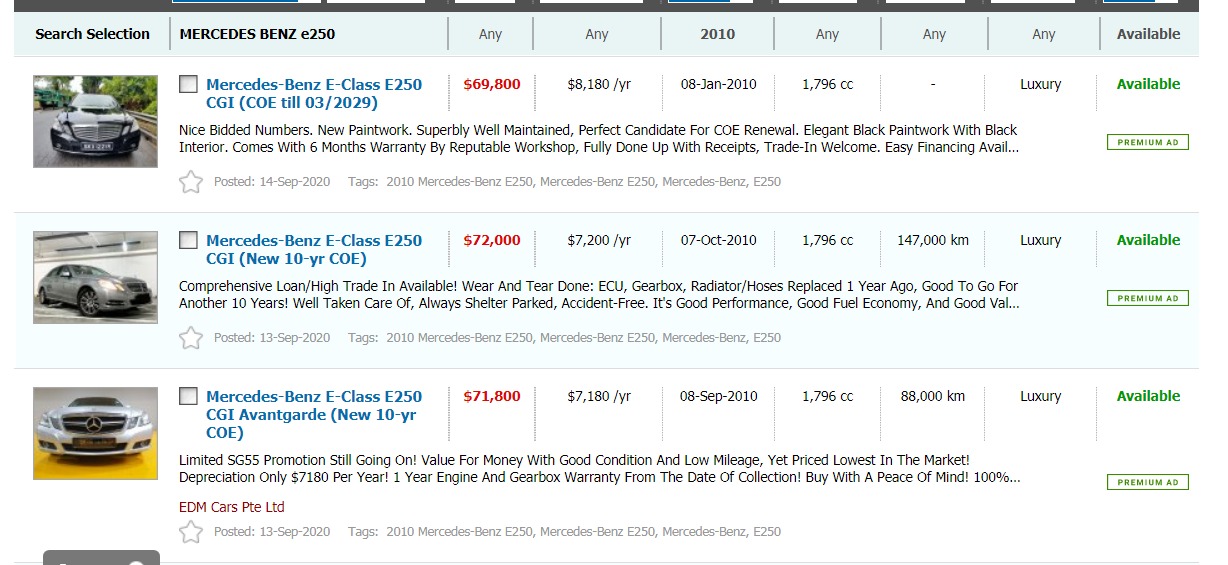1228x565 pixels.
Task: Open the E250 CGI Avantgarde listing title
Action: 313,414
